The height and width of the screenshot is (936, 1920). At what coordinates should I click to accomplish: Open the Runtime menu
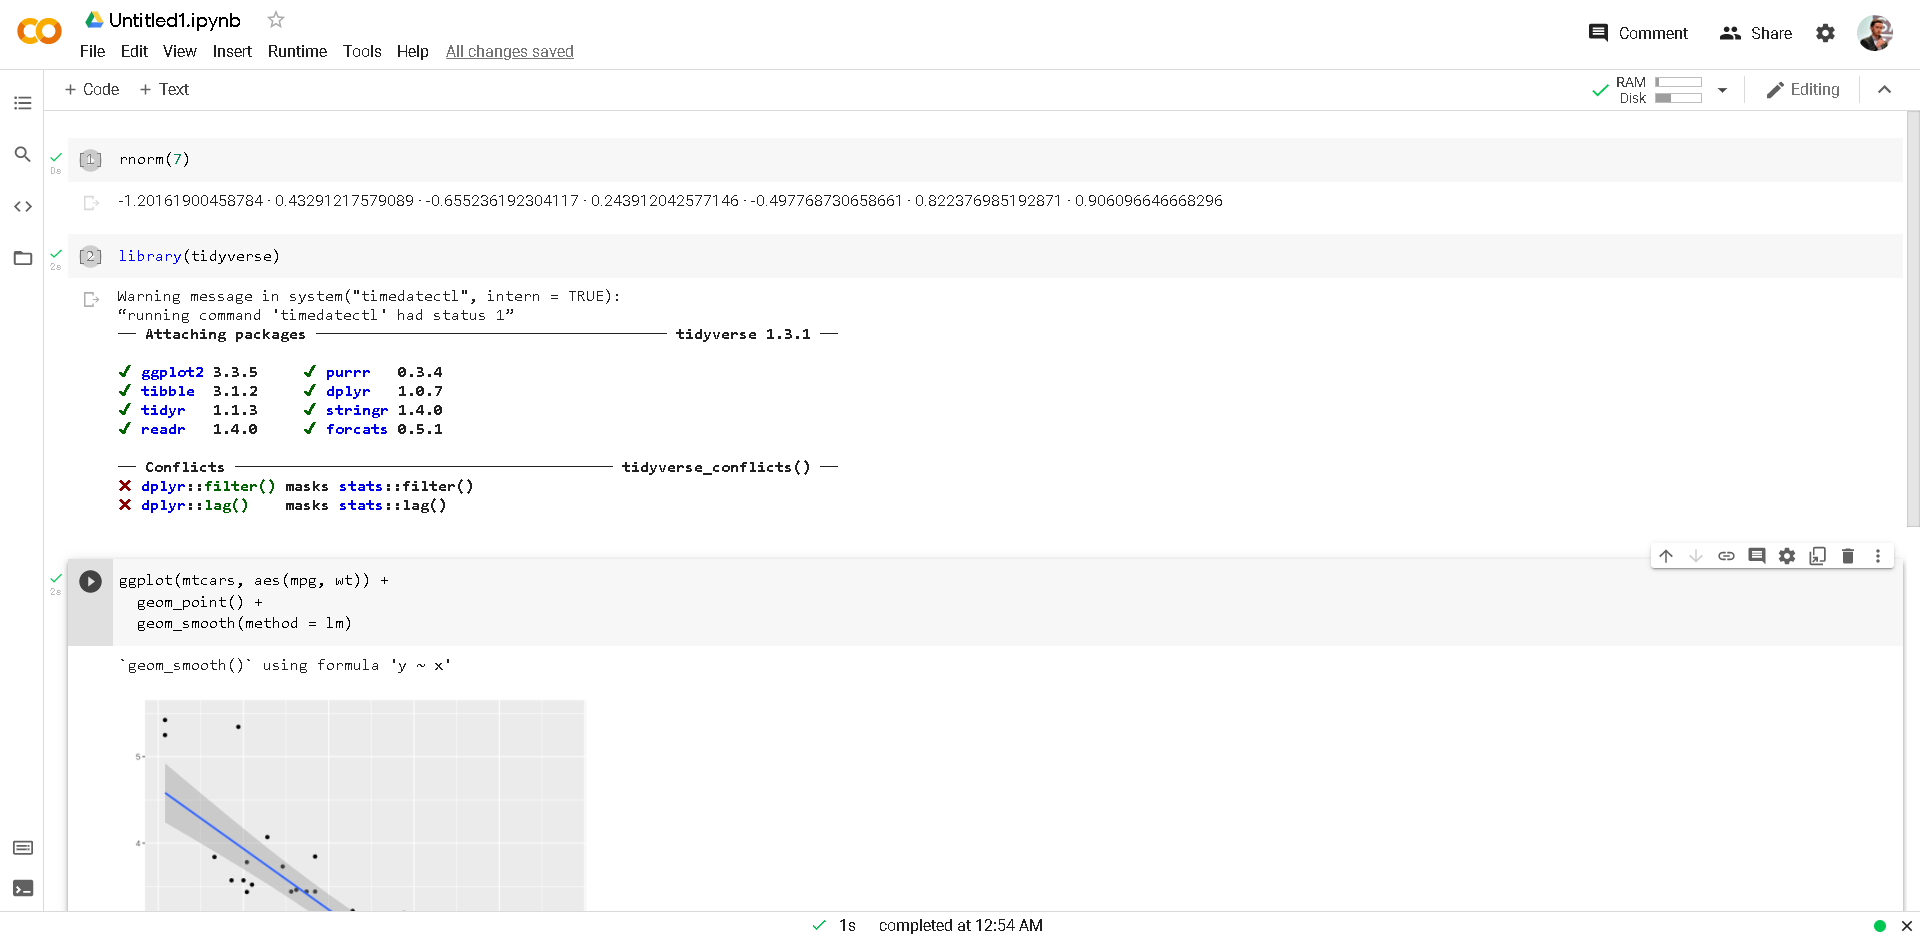[296, 52]
